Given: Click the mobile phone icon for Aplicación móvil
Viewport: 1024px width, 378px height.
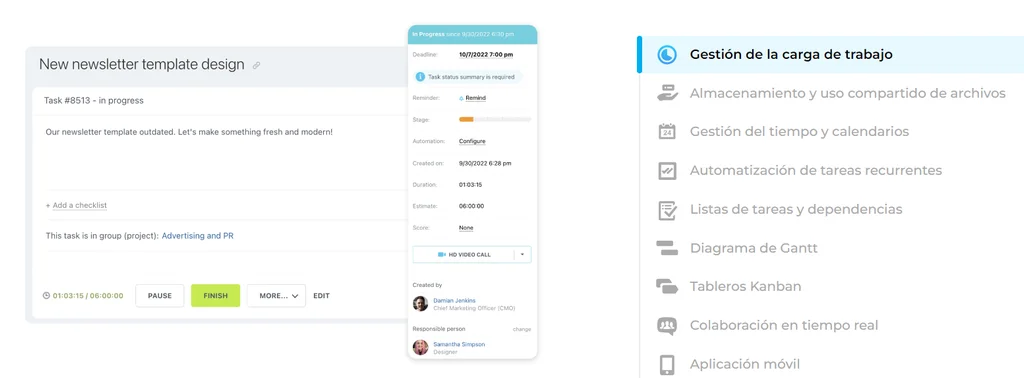Looking at the screenshot, I should pos(667,364).
